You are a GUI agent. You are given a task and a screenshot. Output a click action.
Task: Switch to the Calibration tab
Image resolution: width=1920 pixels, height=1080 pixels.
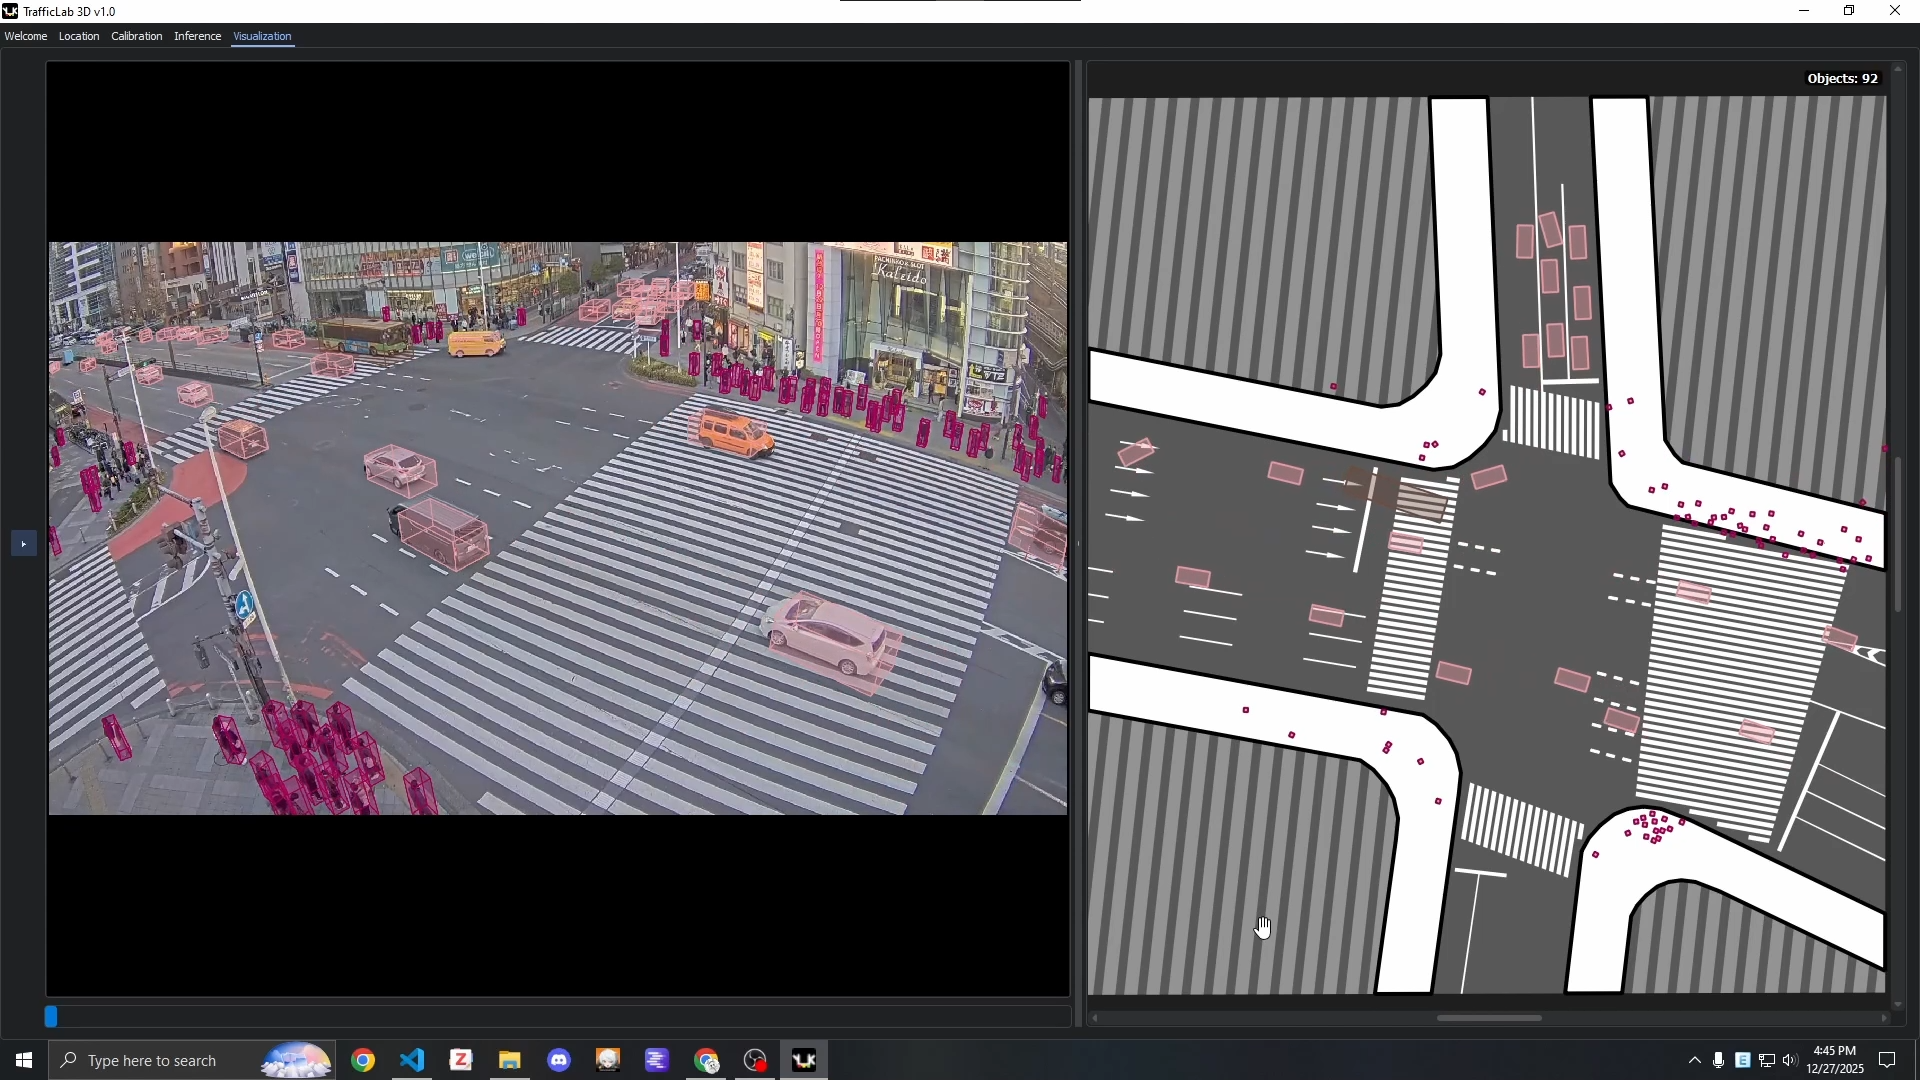(x=136, y=36)
